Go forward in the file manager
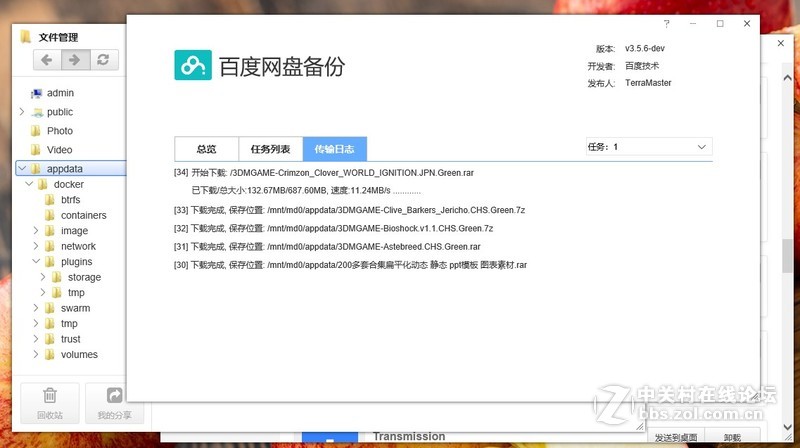Image resolution: width=800 pixels, height=448 pixels. click(x=76, y=60)
